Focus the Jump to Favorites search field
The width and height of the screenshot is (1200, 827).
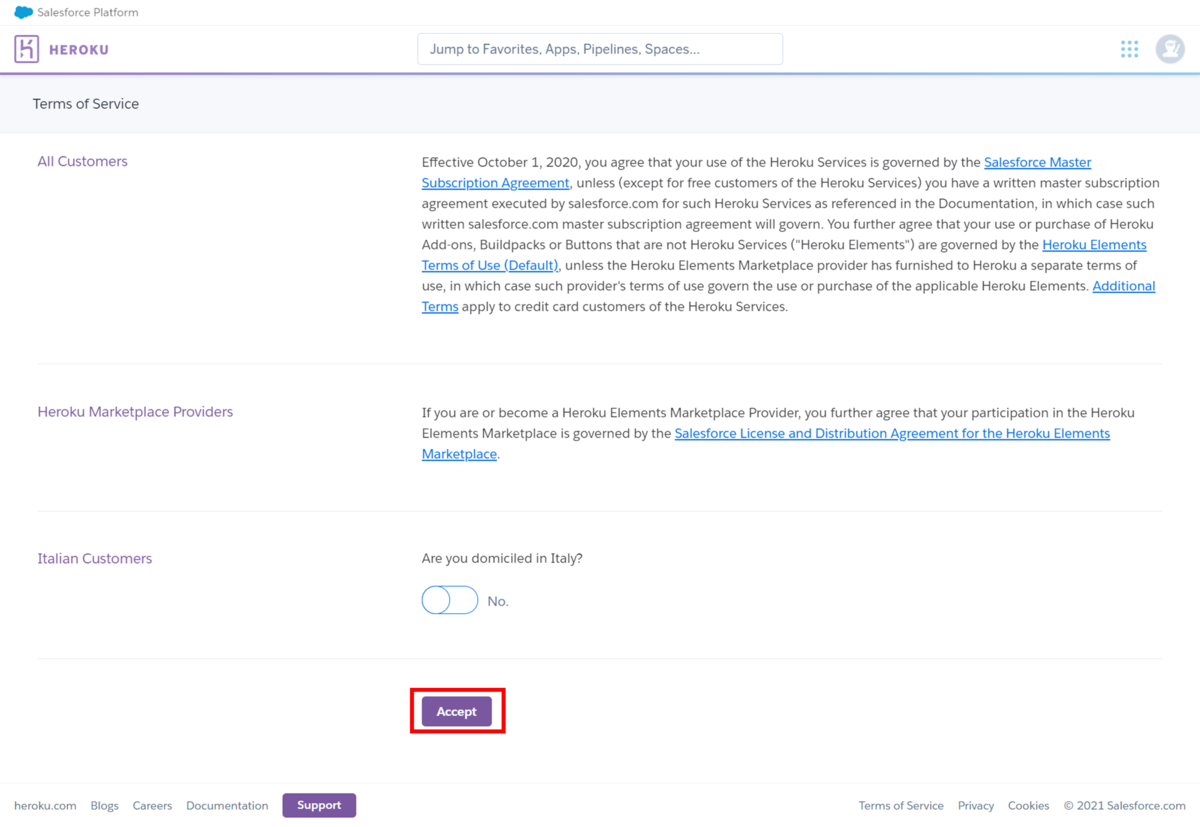(600, 49)
